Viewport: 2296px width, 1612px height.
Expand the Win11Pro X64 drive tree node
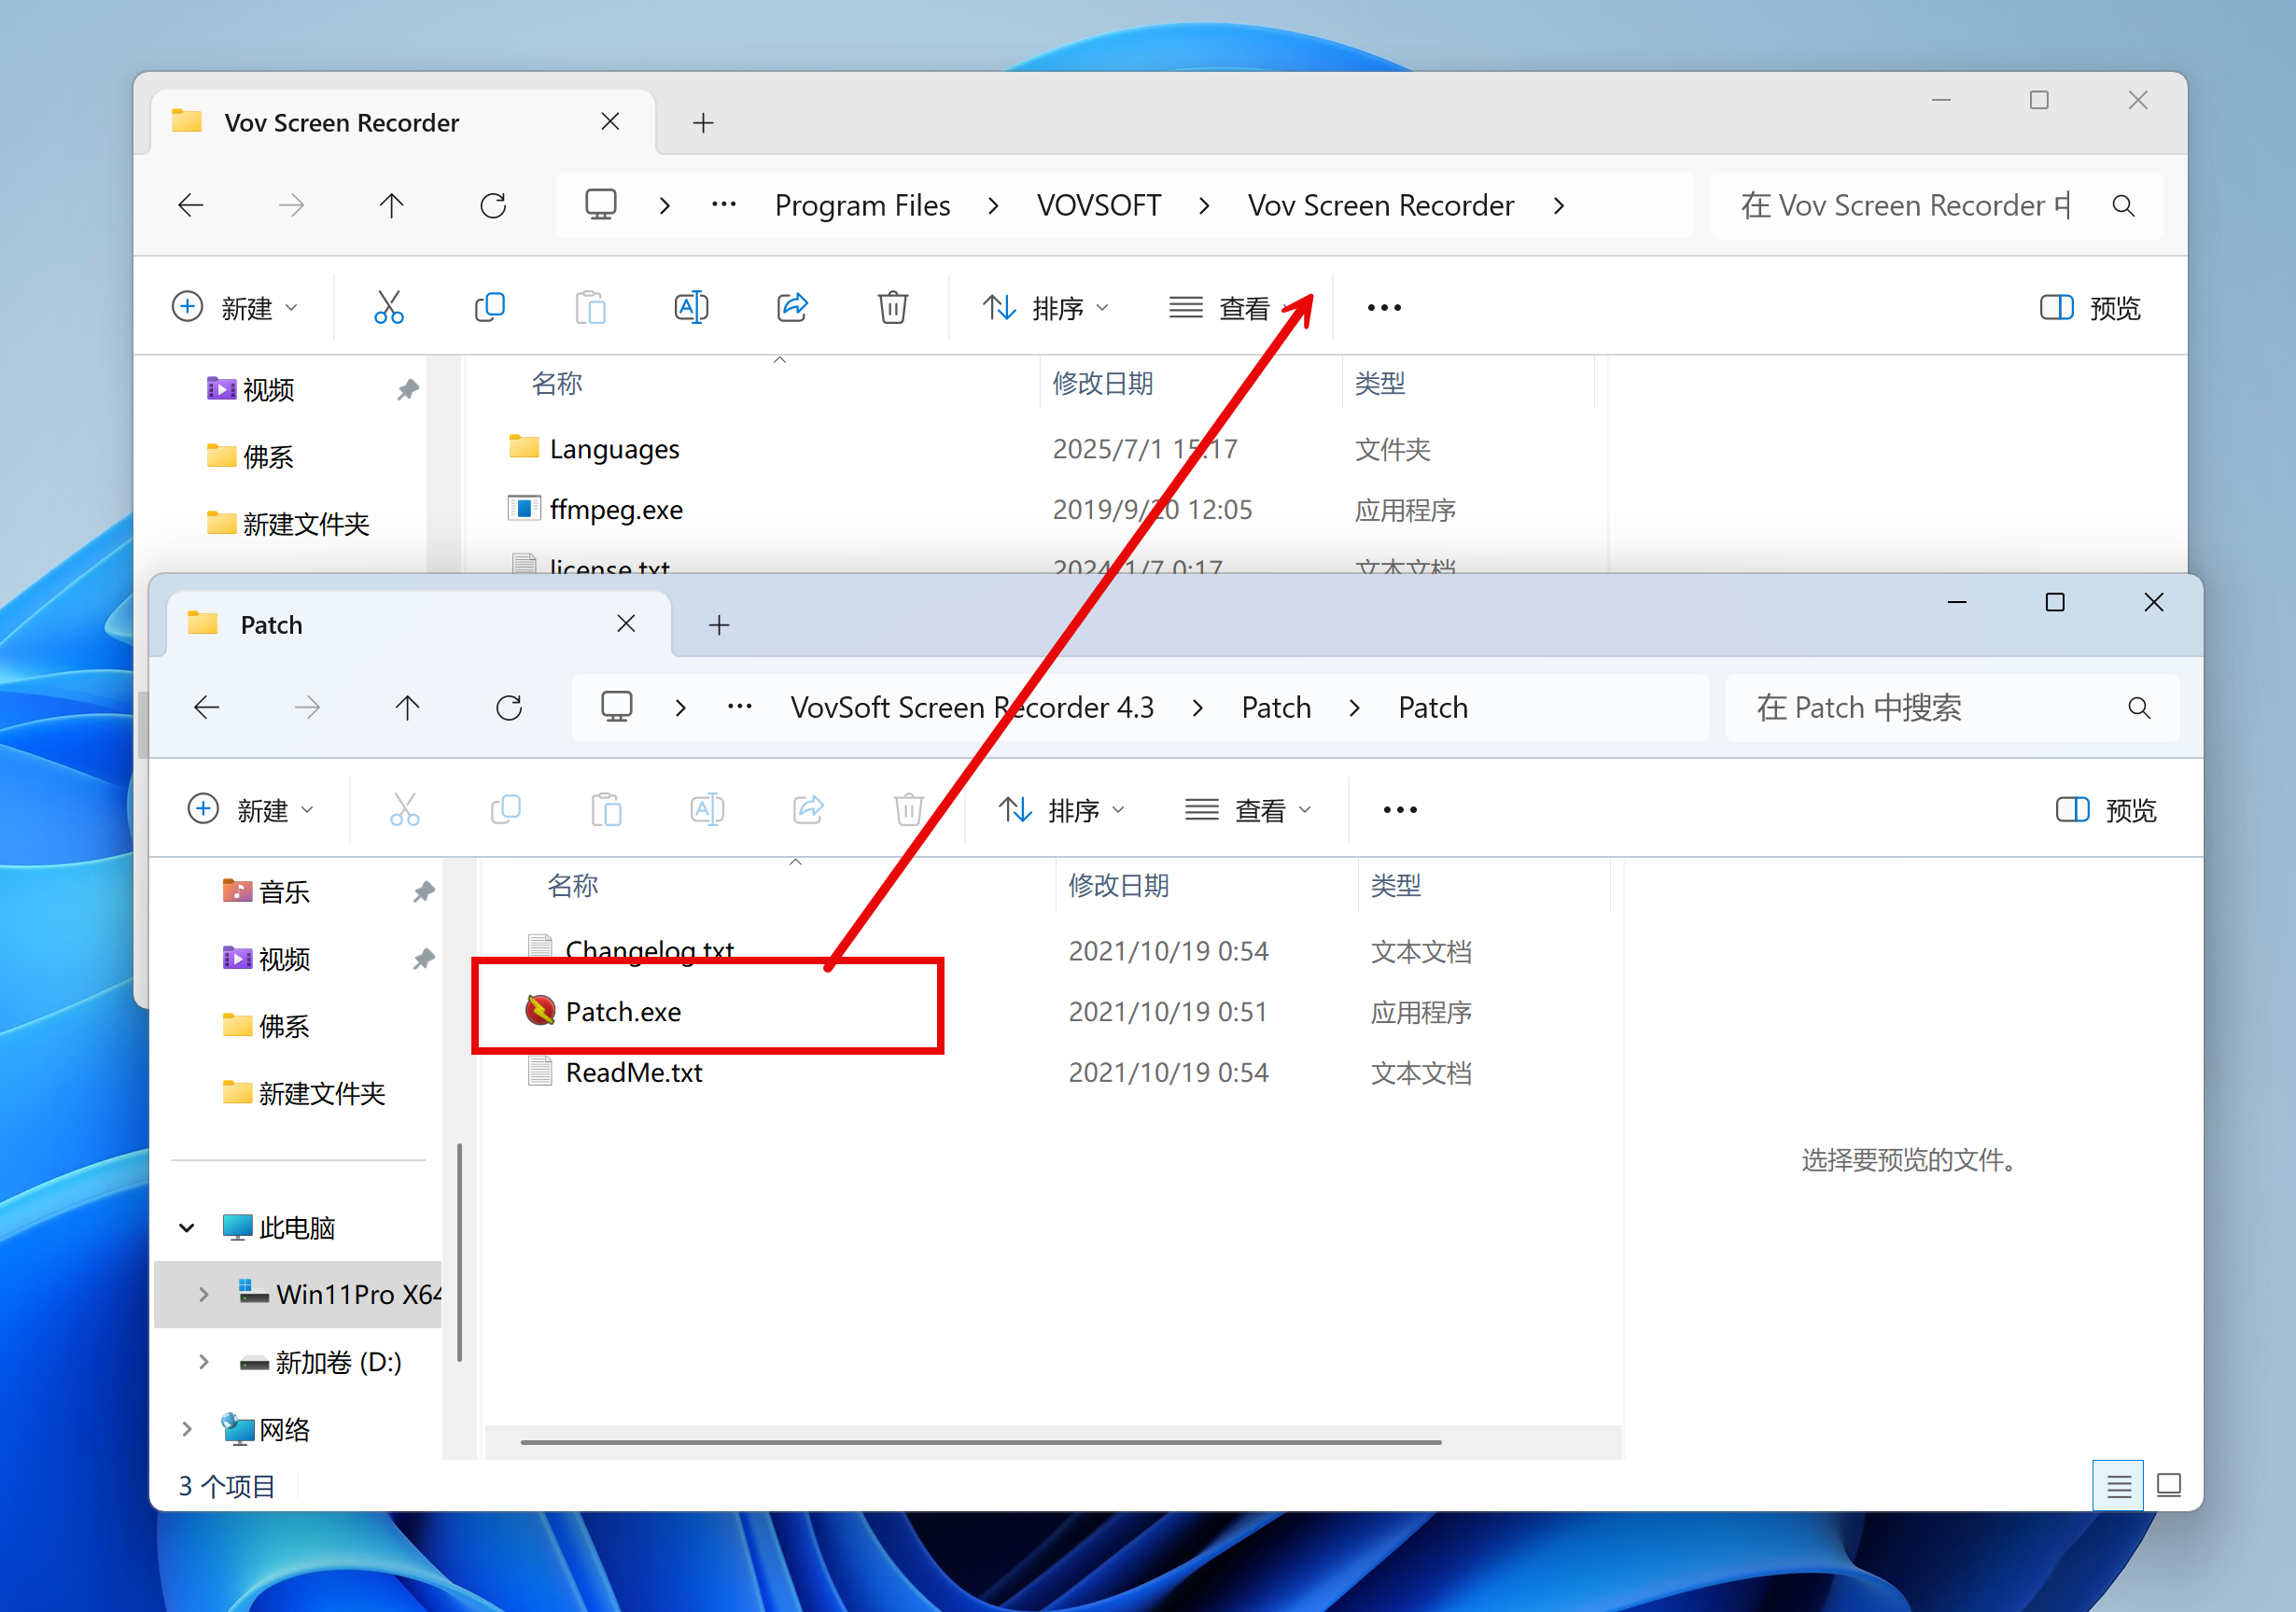point(204,1294)
